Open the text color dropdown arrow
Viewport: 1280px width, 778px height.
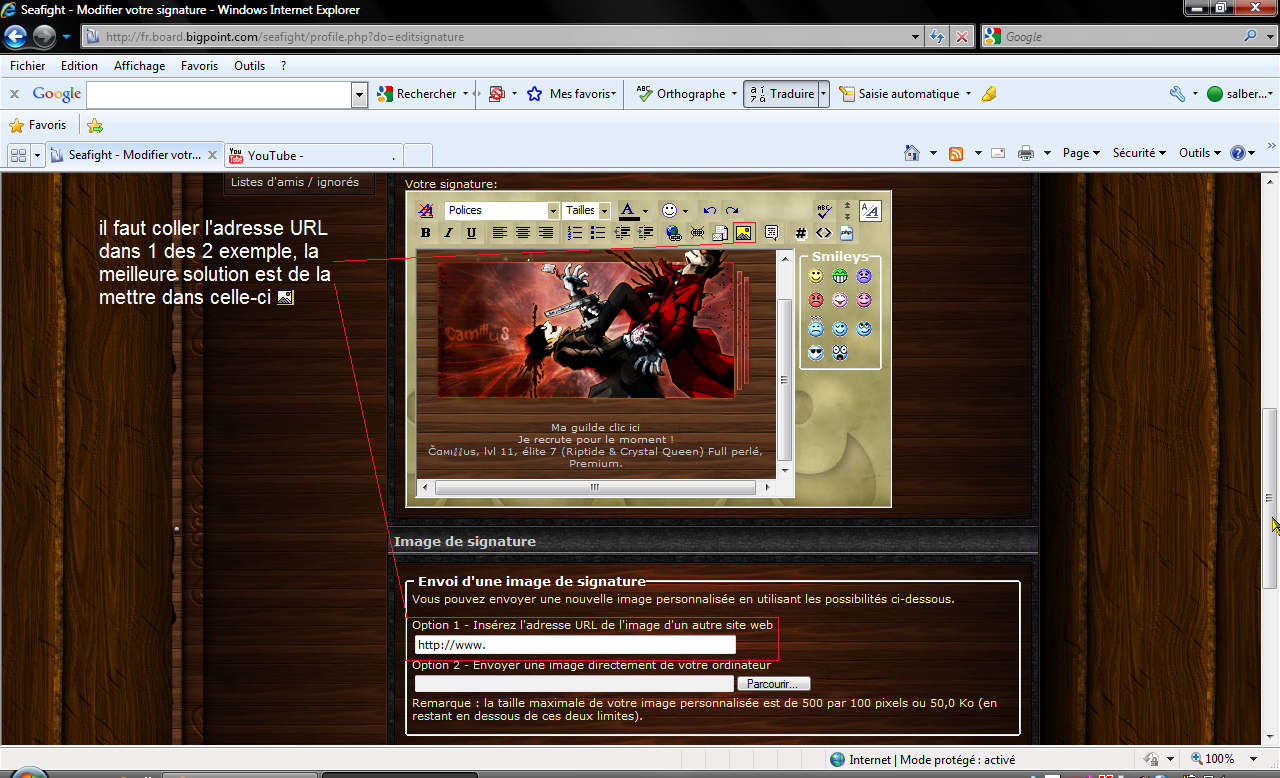pyautogui.click(x=646, y=211)
